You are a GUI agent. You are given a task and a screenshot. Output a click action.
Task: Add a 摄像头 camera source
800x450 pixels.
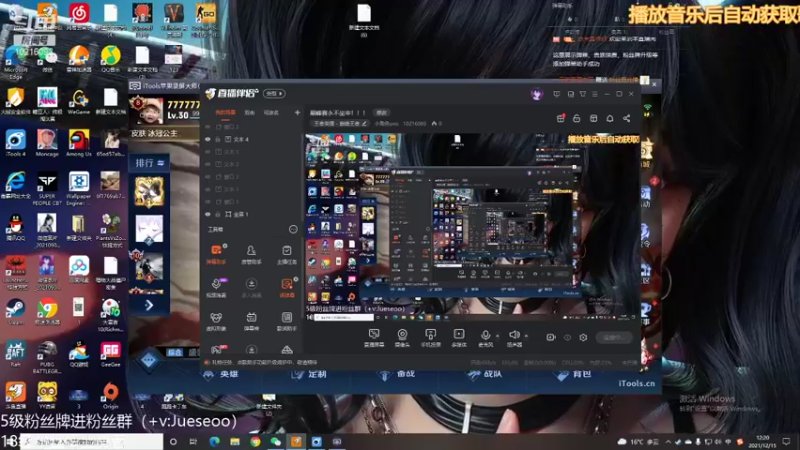pos(402,337)
